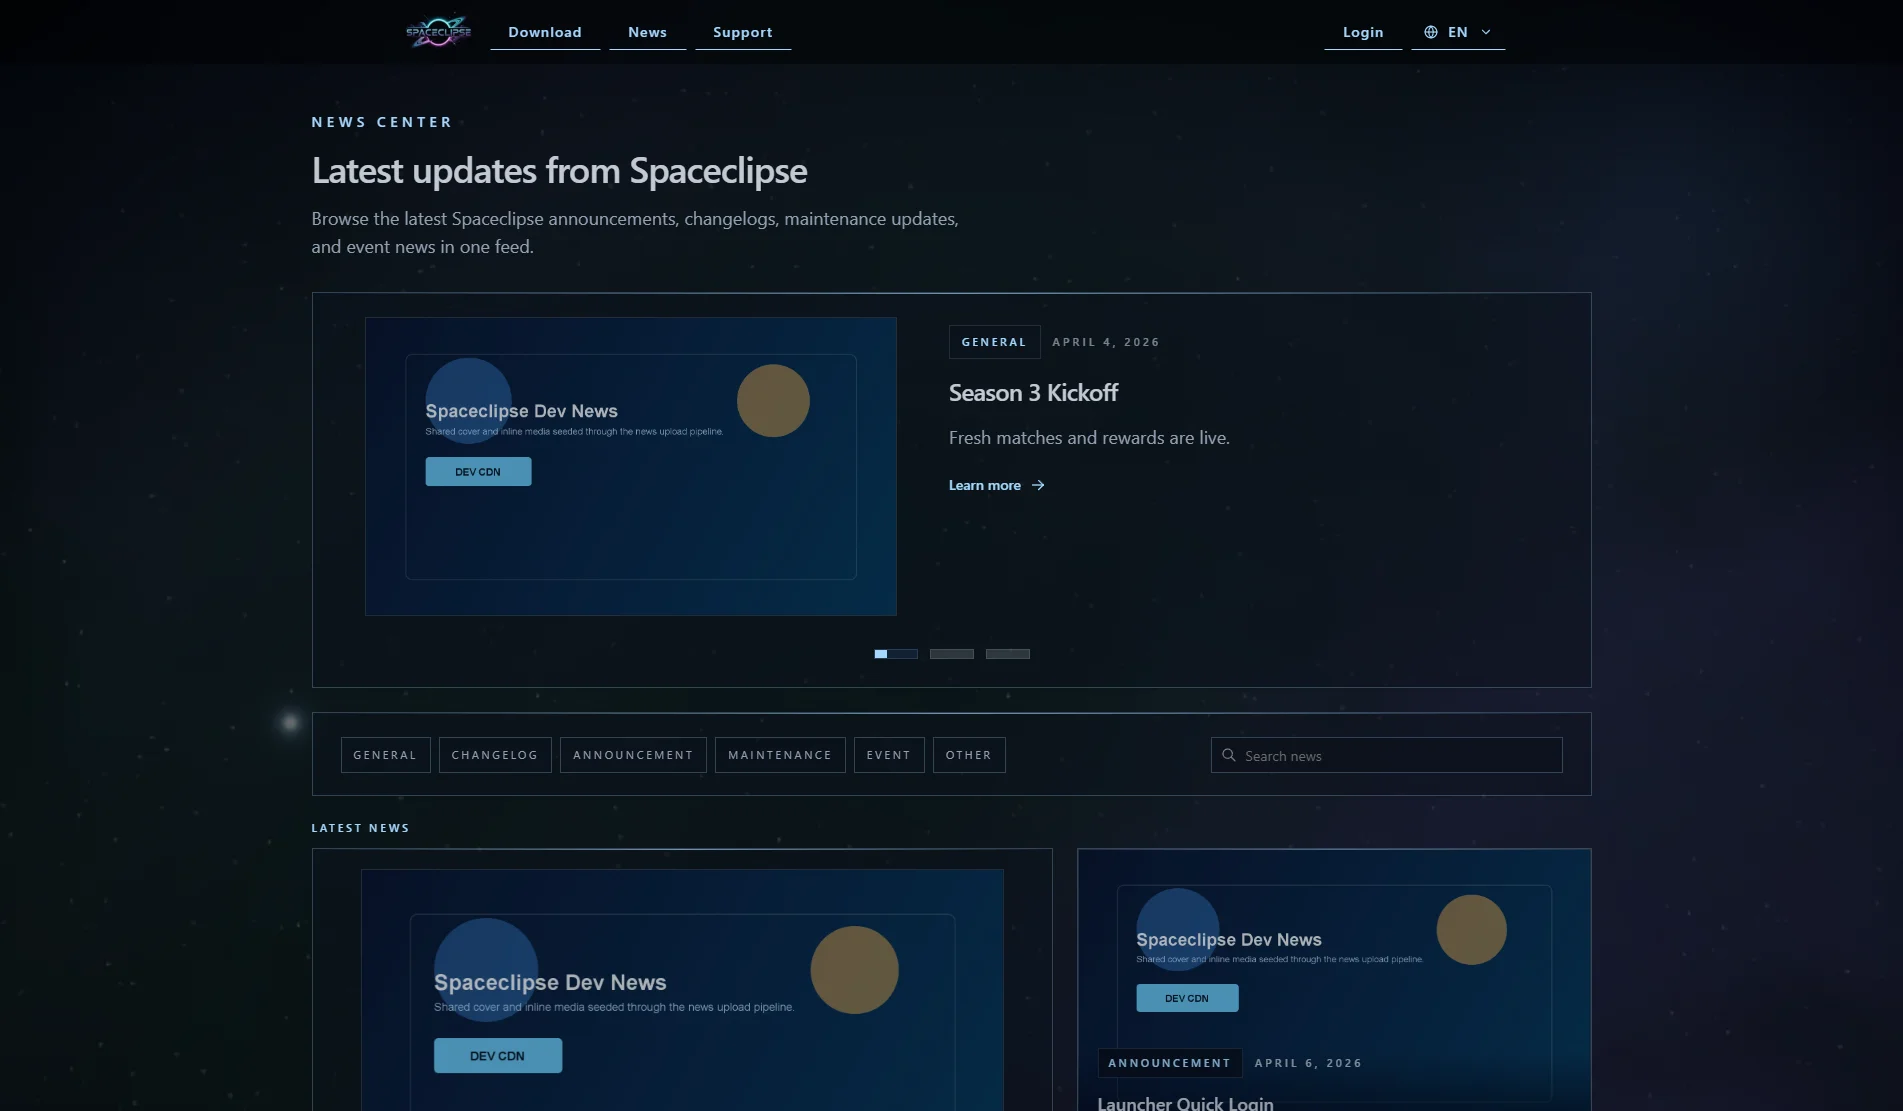Toggle the ANNOUNCEMENT filter

click(632, 754)
